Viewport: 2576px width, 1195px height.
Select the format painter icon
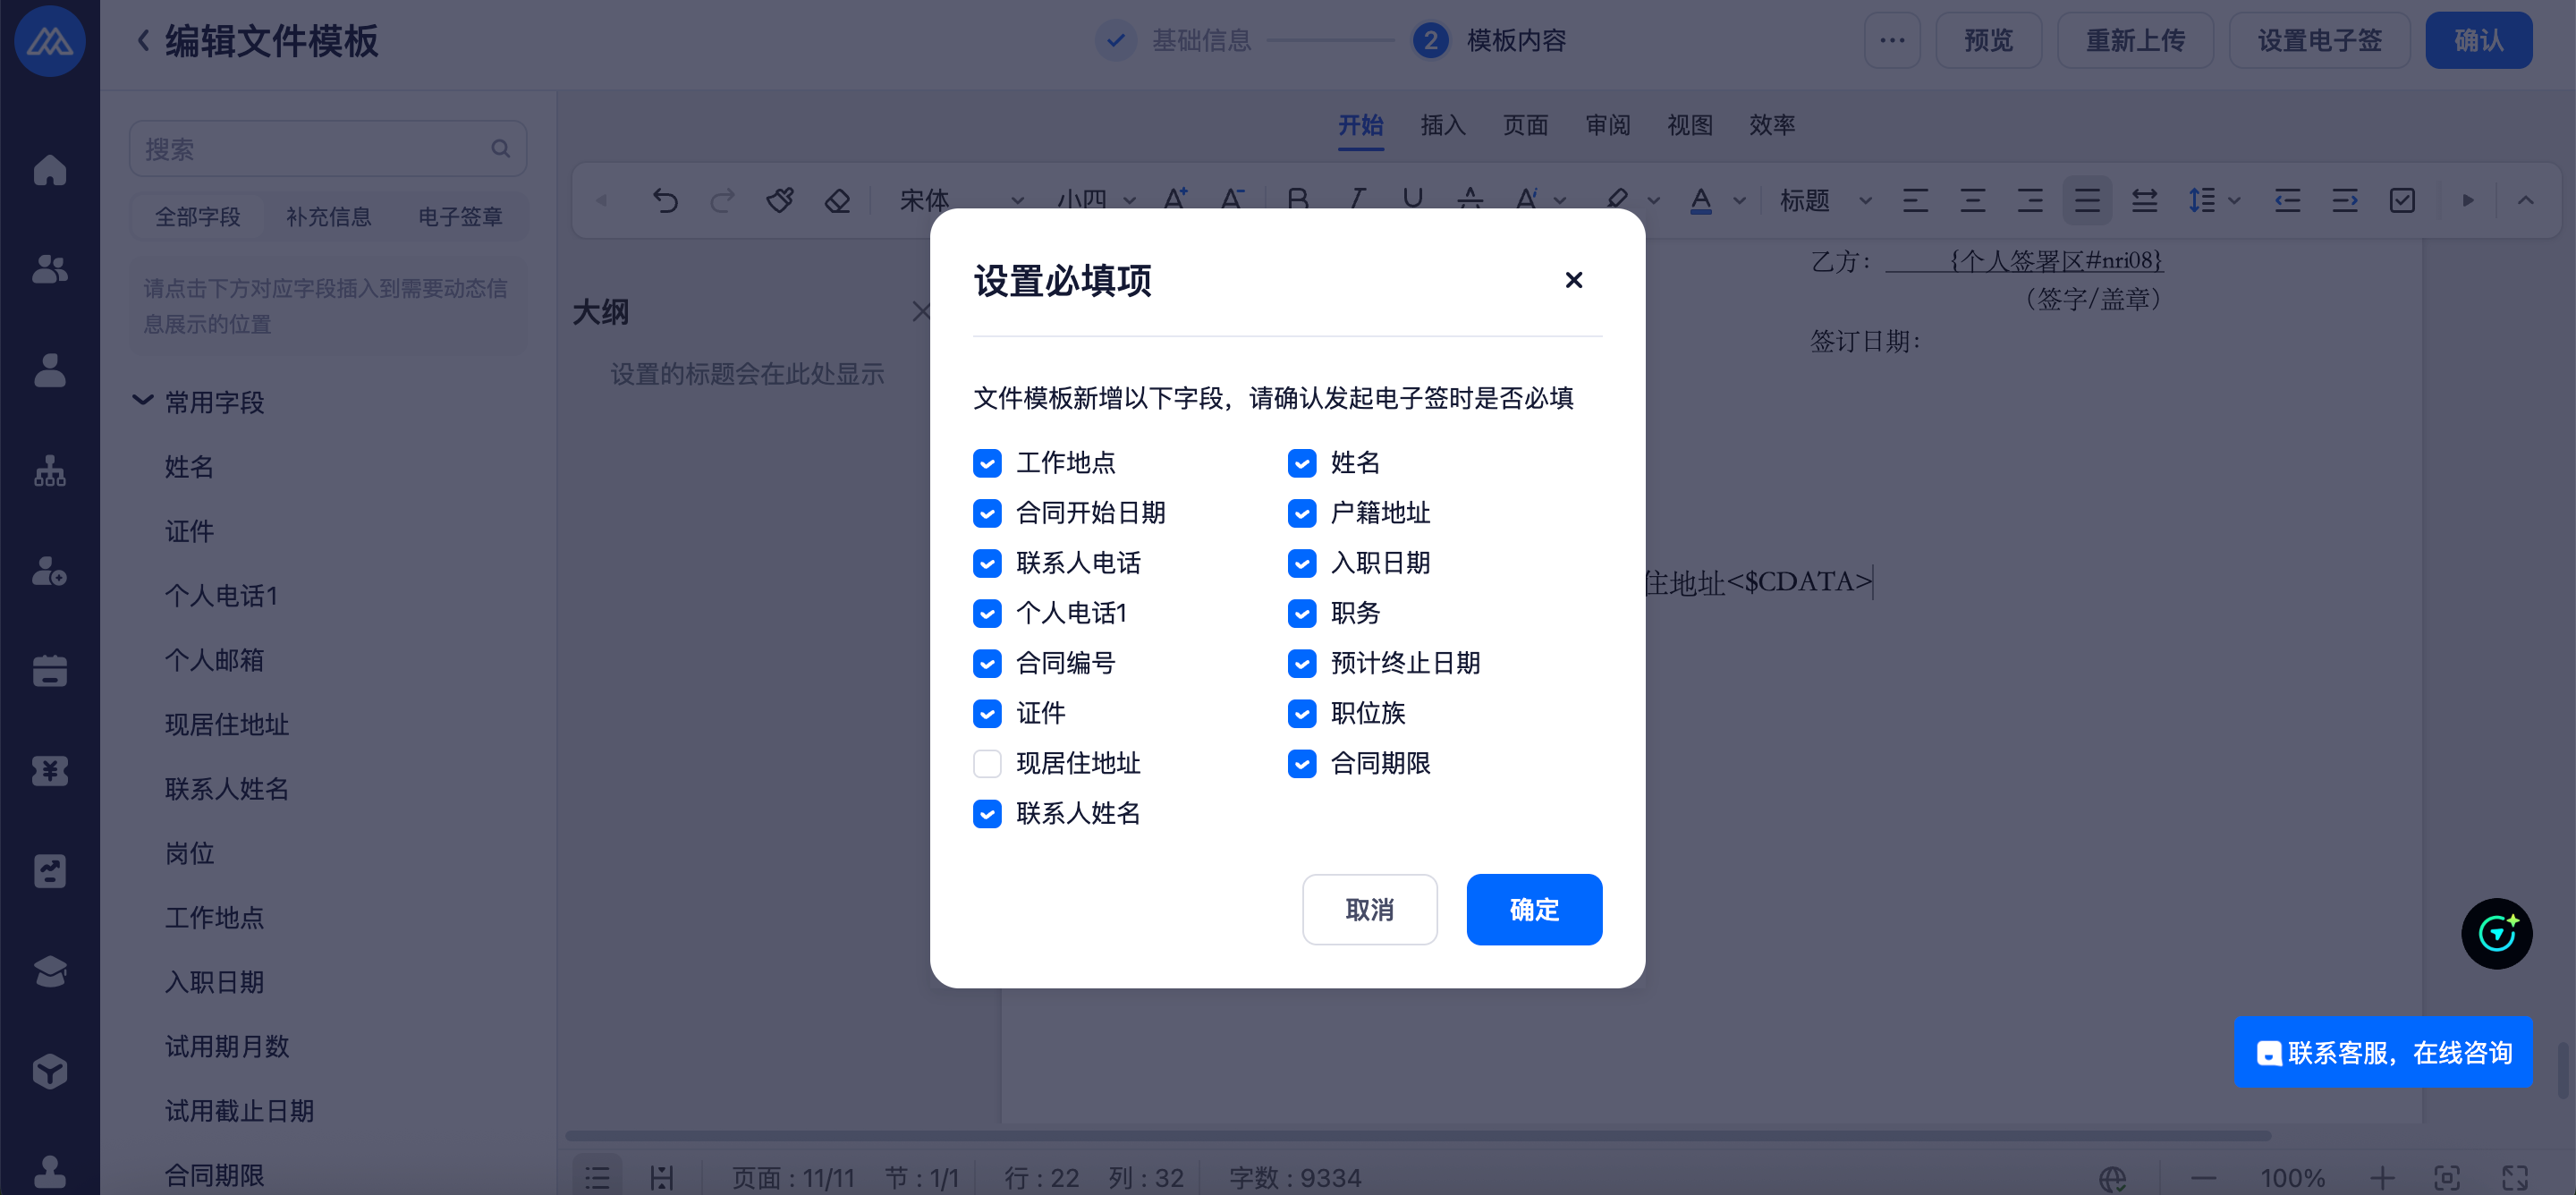(x=780, y=201)
